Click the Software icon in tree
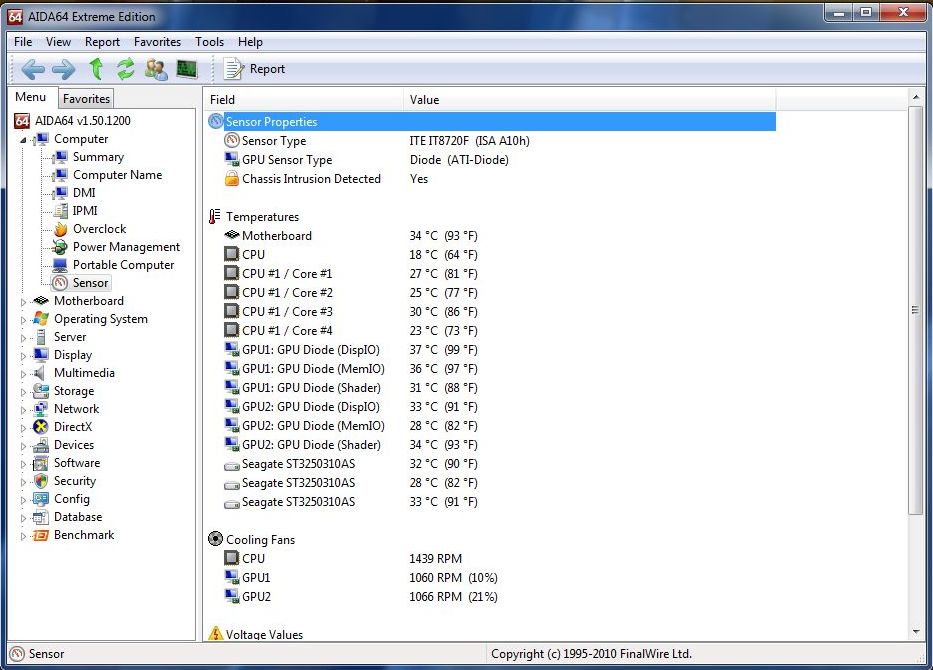The image size is (933, 670). (x=40, y=463)
